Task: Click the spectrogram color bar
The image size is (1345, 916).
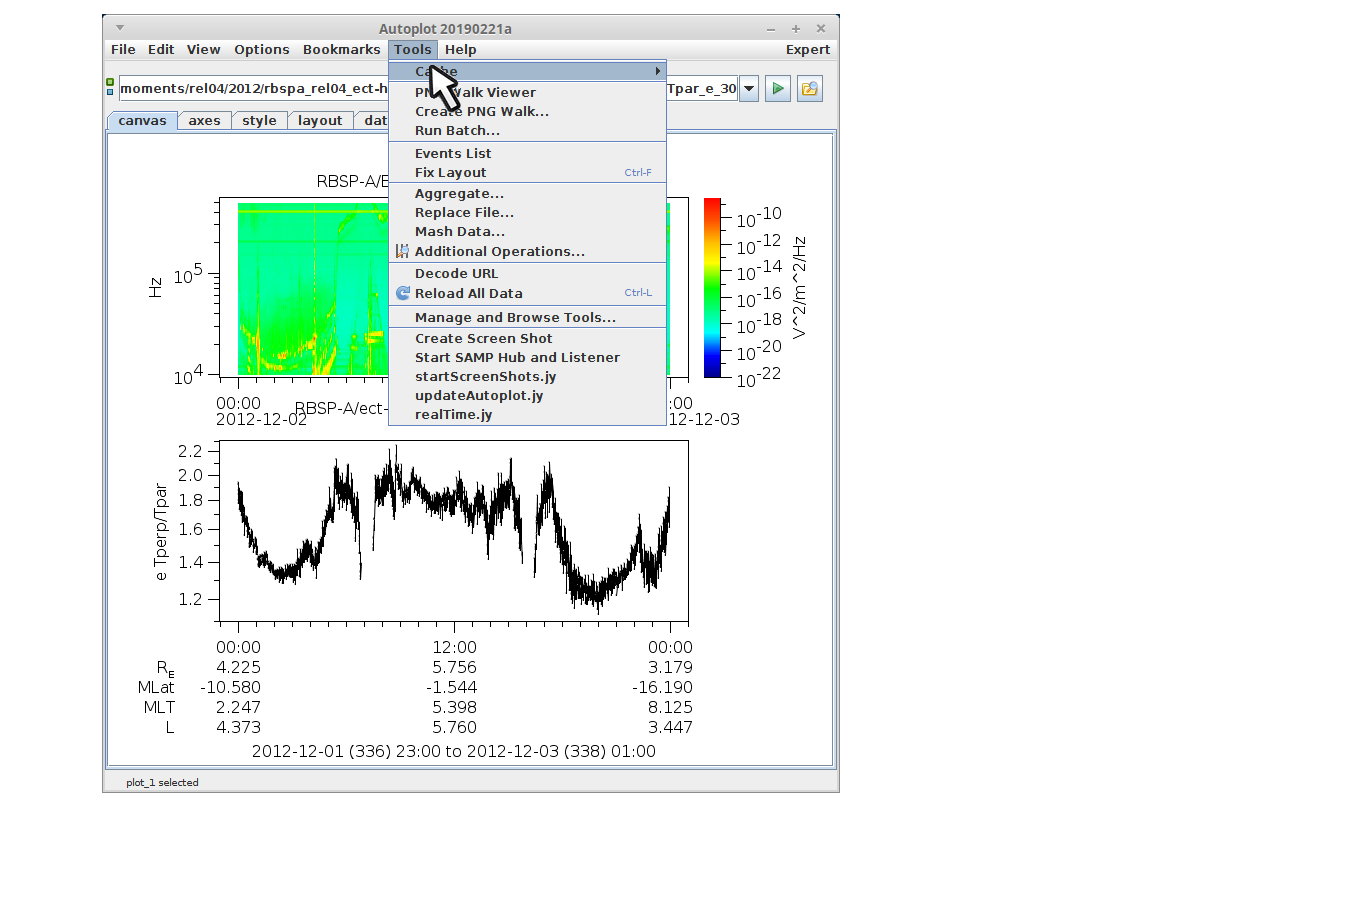Action: [712, 288]
